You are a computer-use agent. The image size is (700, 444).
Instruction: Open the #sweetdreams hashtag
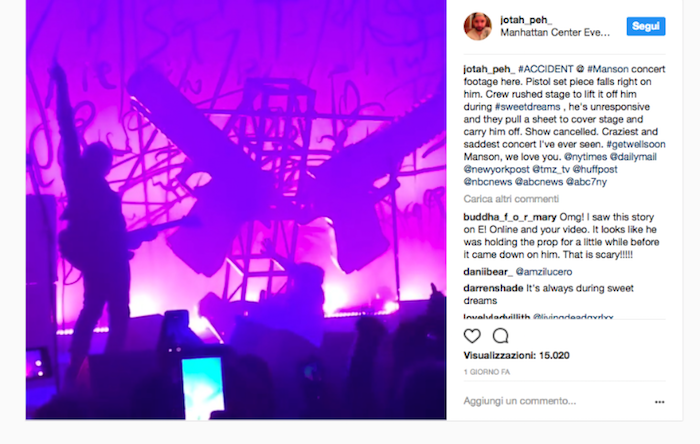coord(527,107)
